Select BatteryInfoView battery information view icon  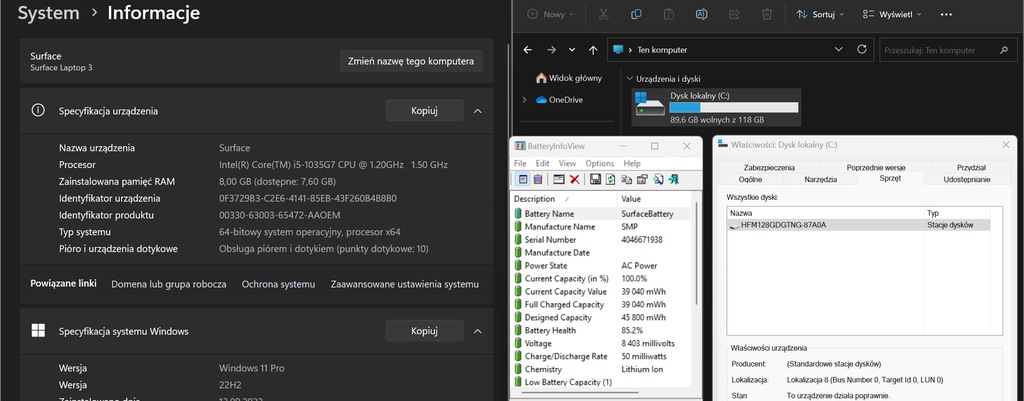pyautogui.click(x=523, y=179)
